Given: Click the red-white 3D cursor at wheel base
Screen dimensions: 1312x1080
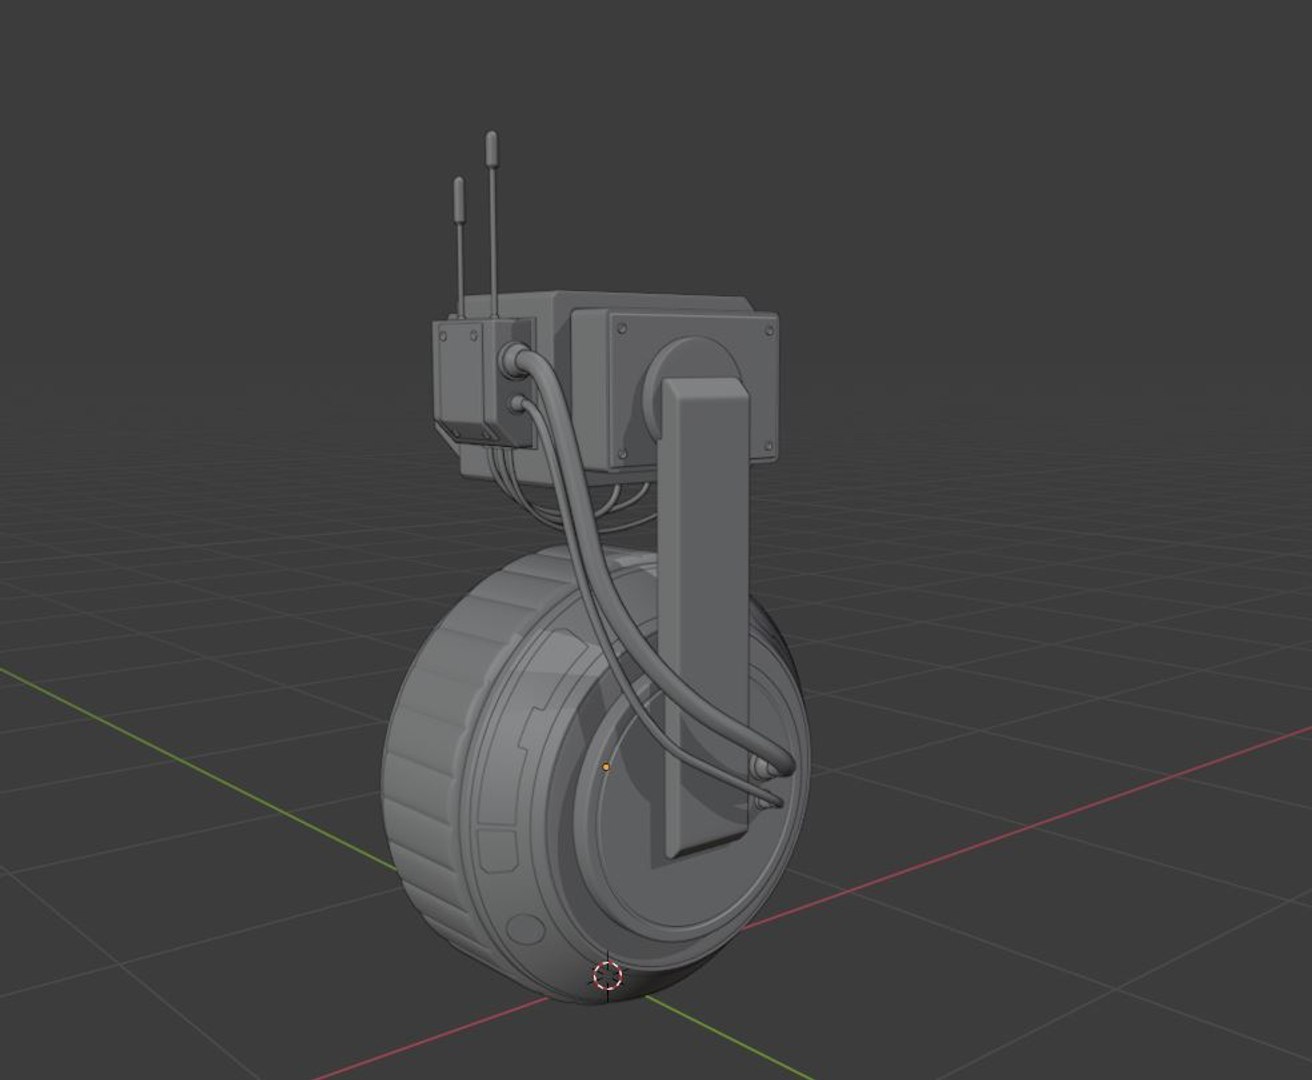Looking at the screenshot, I should [607, 975].
